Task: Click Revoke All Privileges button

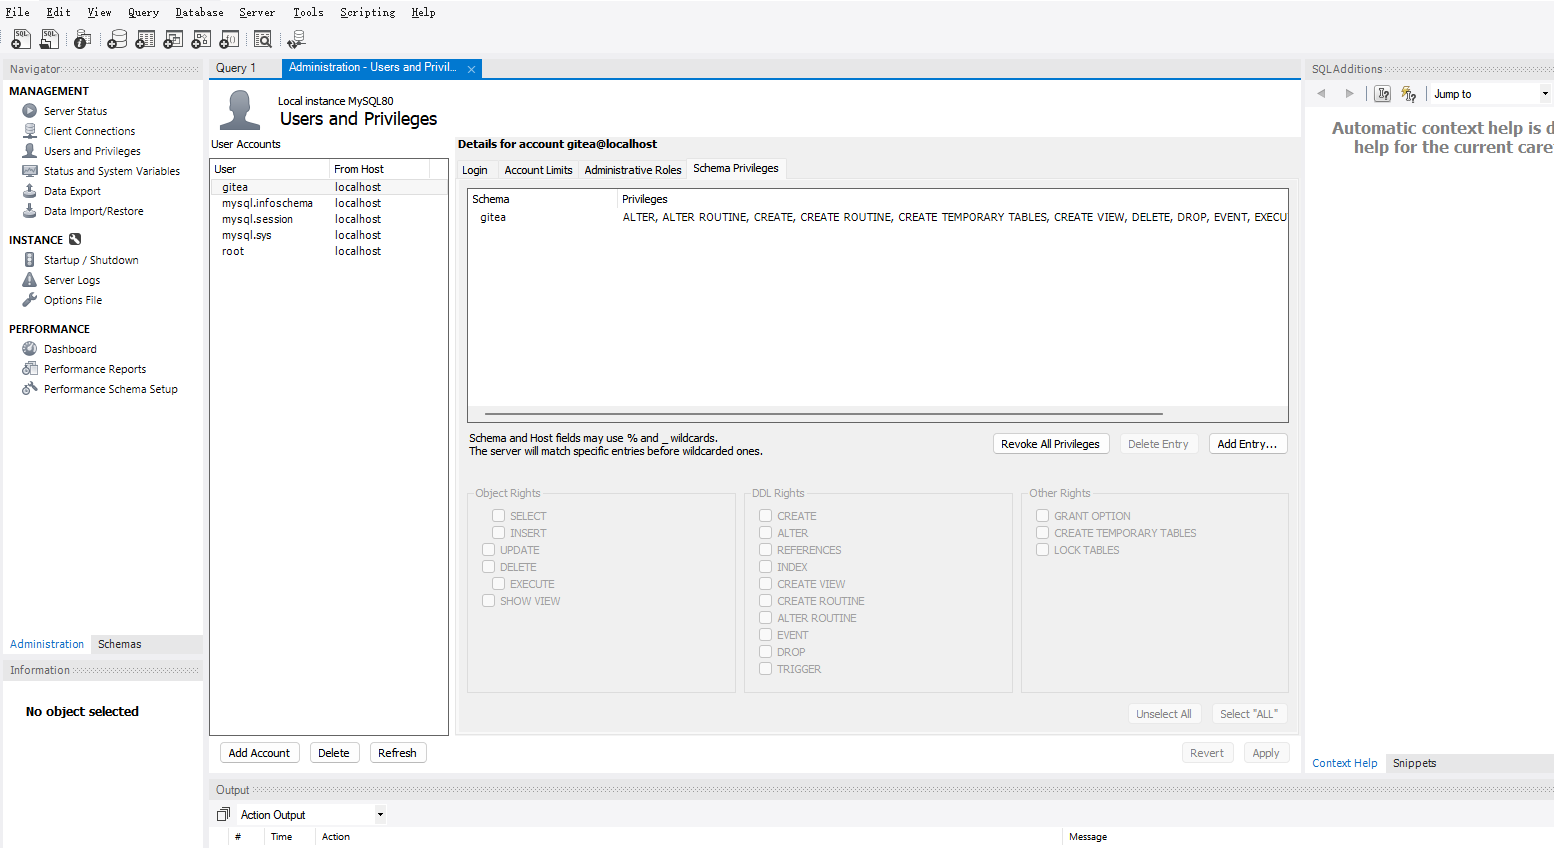Action: 1050,444
